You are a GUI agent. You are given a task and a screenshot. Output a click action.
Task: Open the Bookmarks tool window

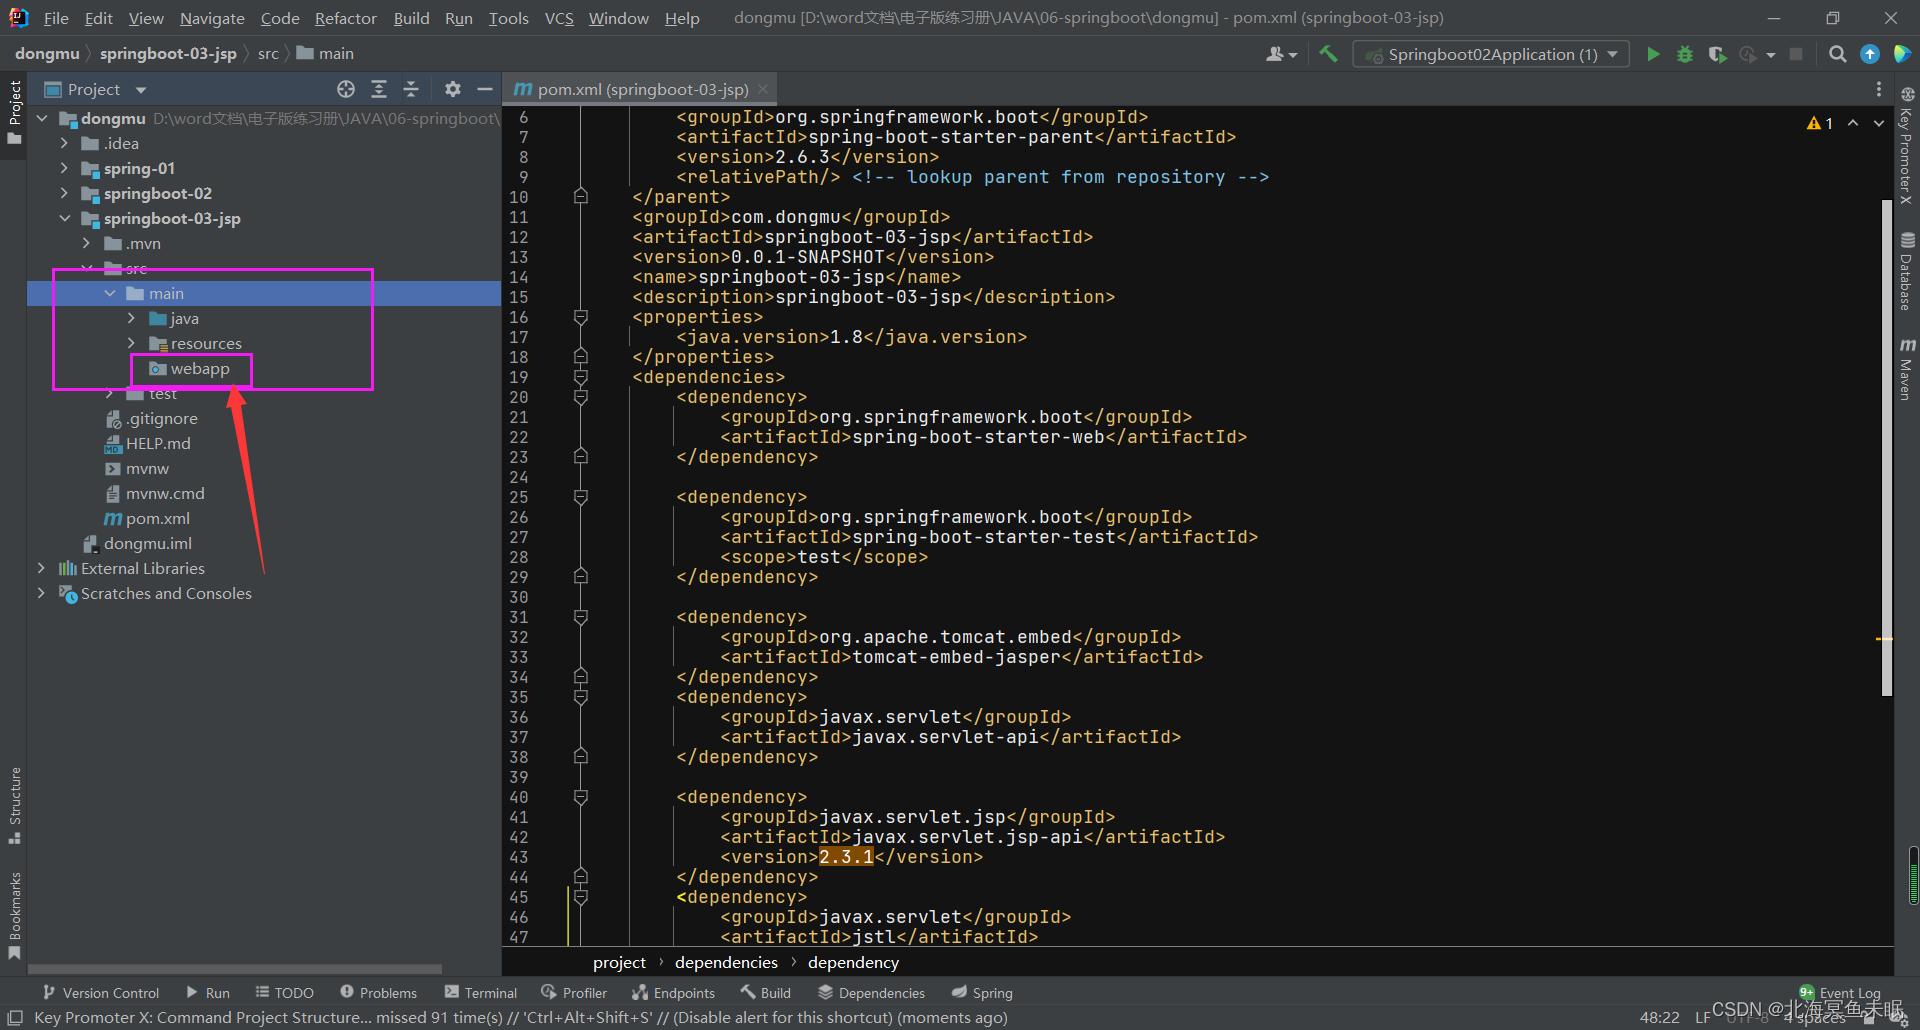(x=14, y=915)
